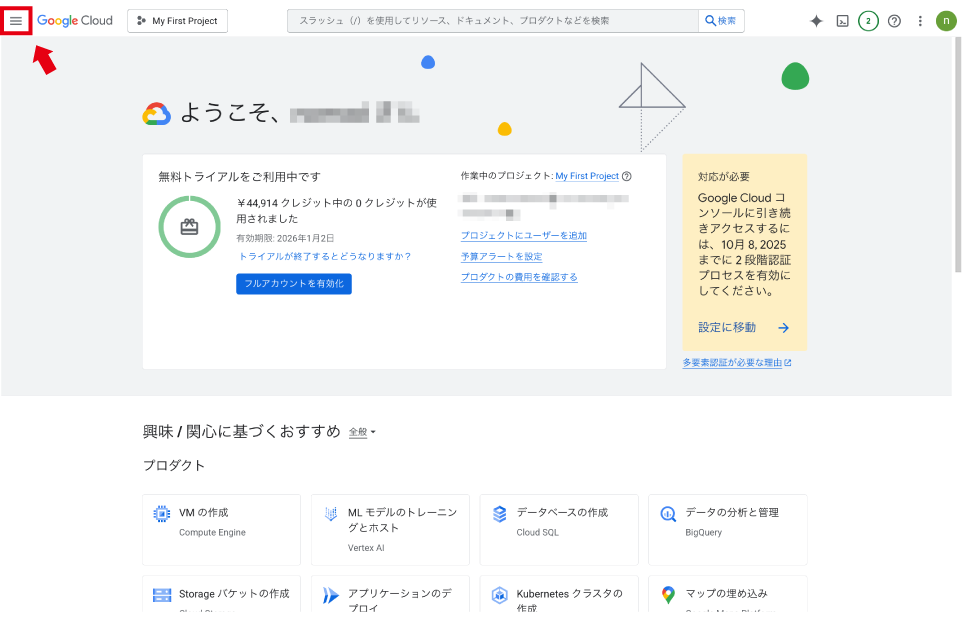The image size is (964, 617).
Task: Click フルアカウントを有効化 button
Action: click(x=294, y=284)
